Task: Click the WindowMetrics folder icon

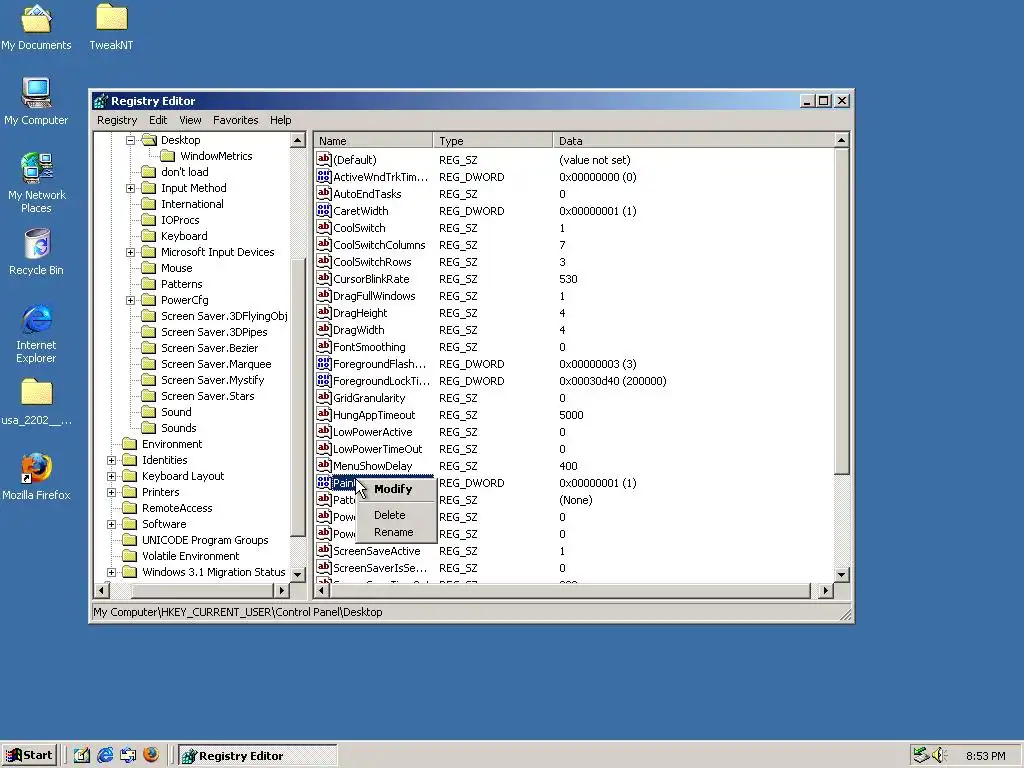Action: [168, 155]
